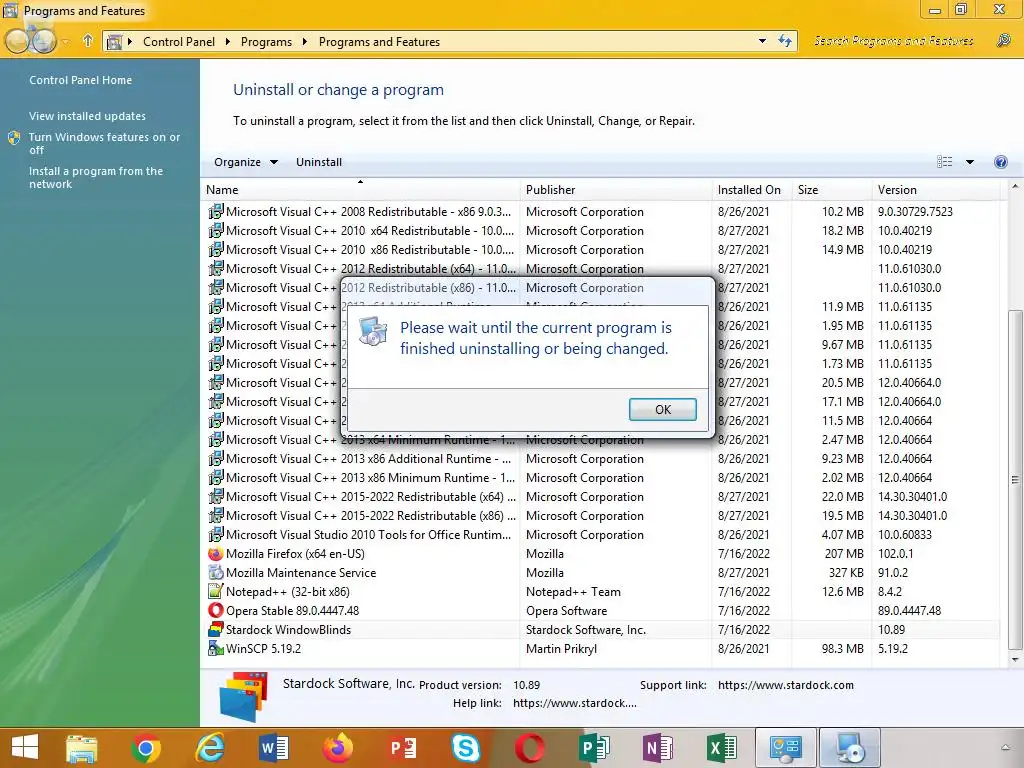Click the scroll up arrow of list
The width and height of the screenshot is (1024, 768).
pyautogui.click(x=1014, y=187)
